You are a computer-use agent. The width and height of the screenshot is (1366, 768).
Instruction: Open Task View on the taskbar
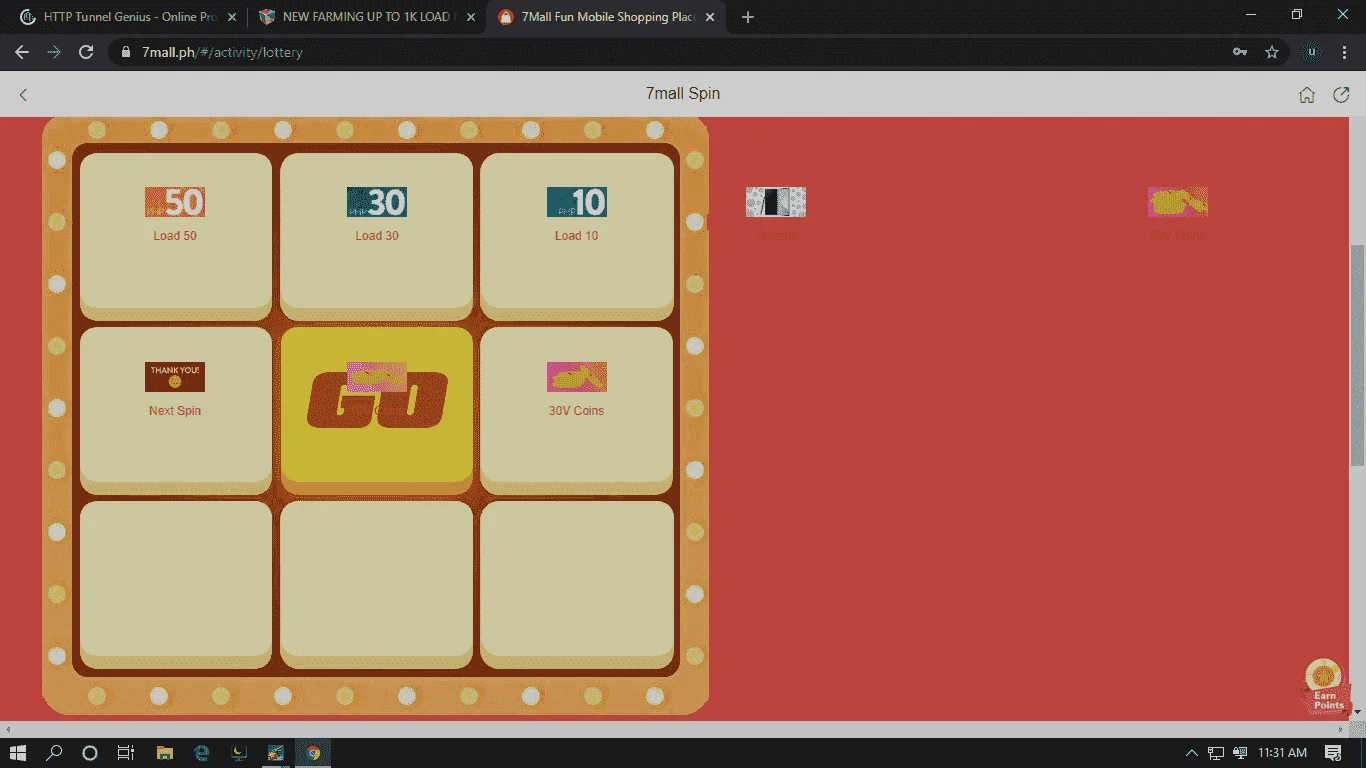pyautogui.click(x=126, y=753)
